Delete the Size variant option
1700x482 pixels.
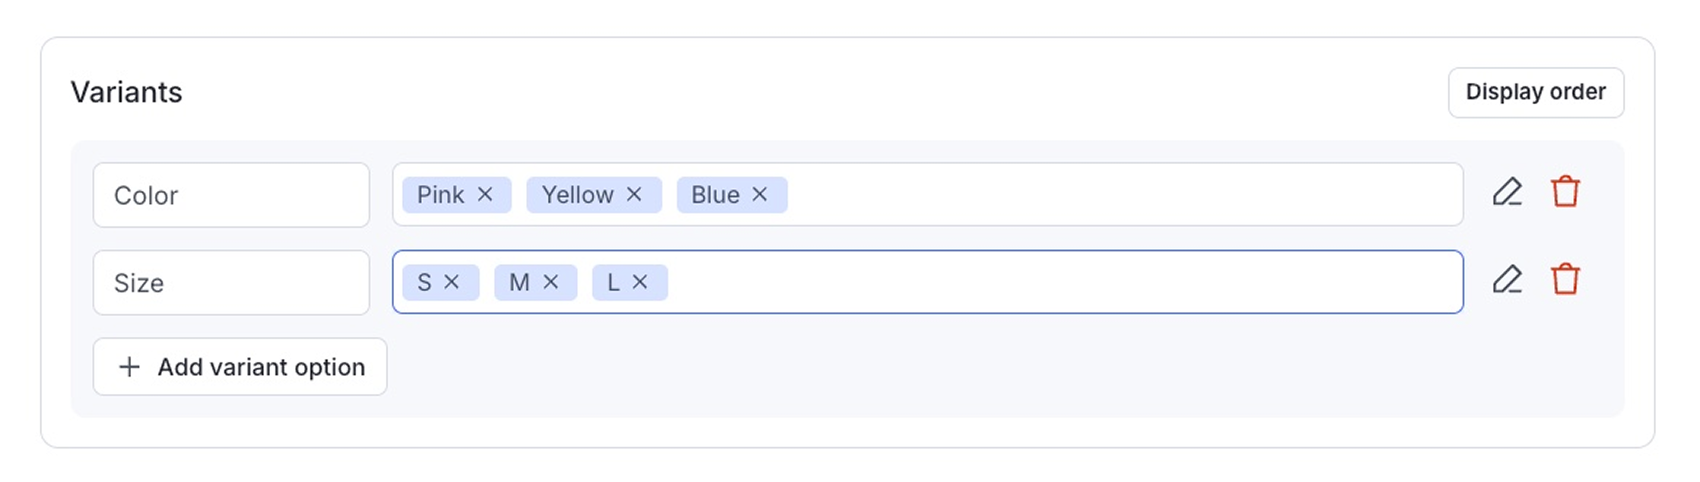click(1565, 279)
